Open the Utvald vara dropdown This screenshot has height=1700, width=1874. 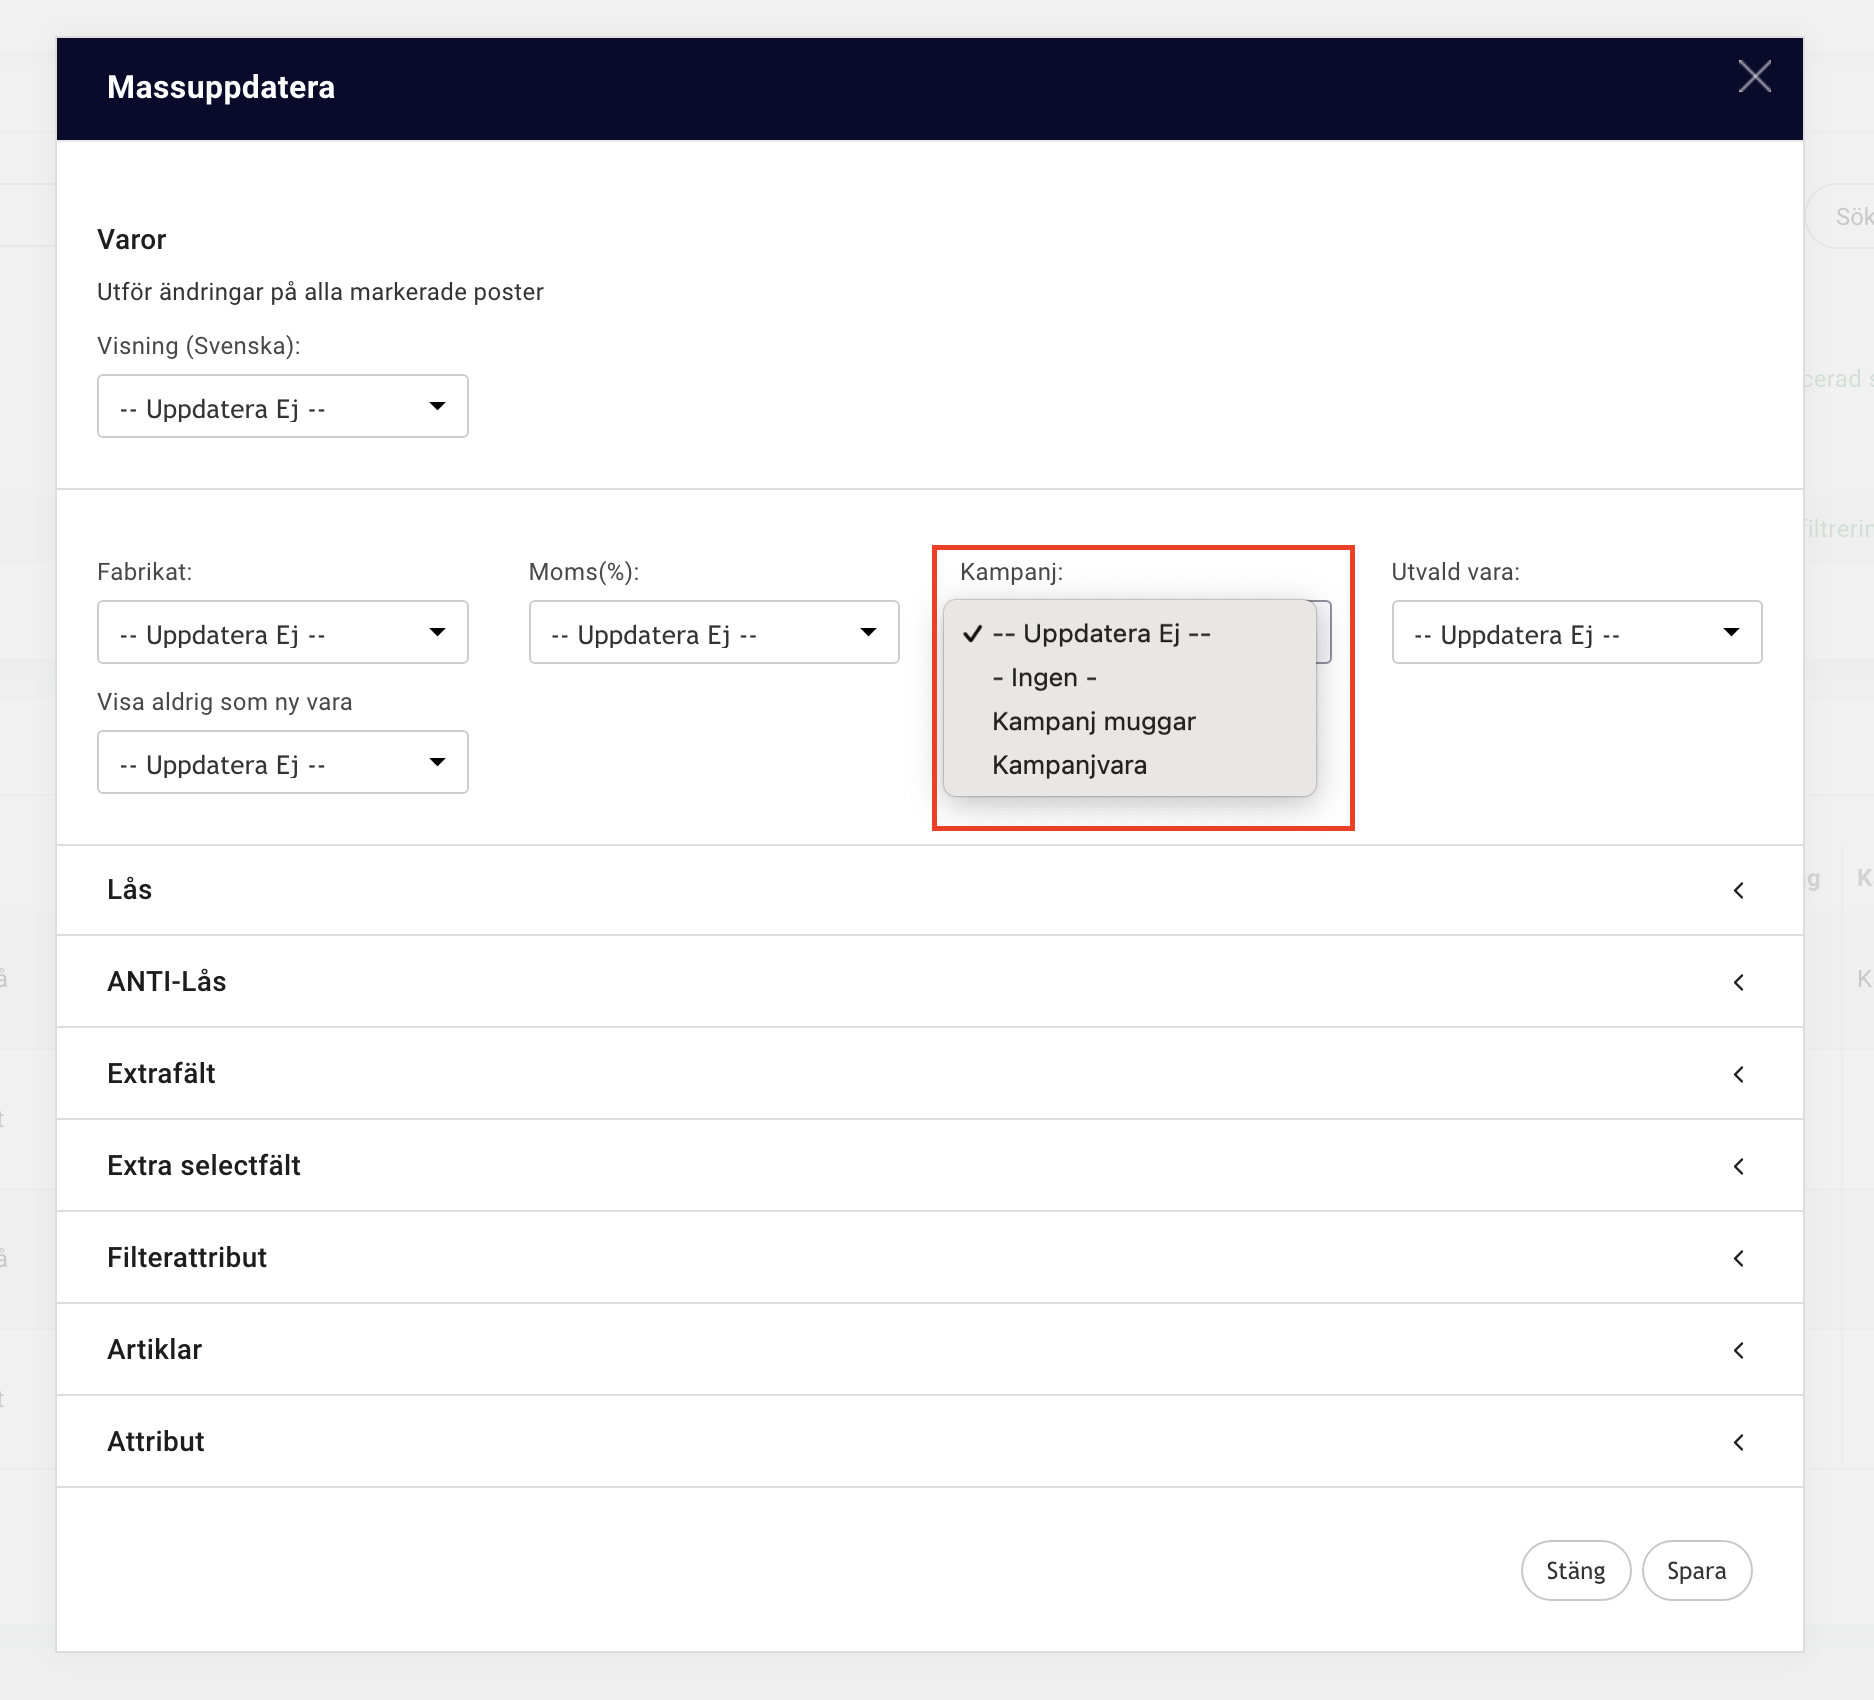1576,633
